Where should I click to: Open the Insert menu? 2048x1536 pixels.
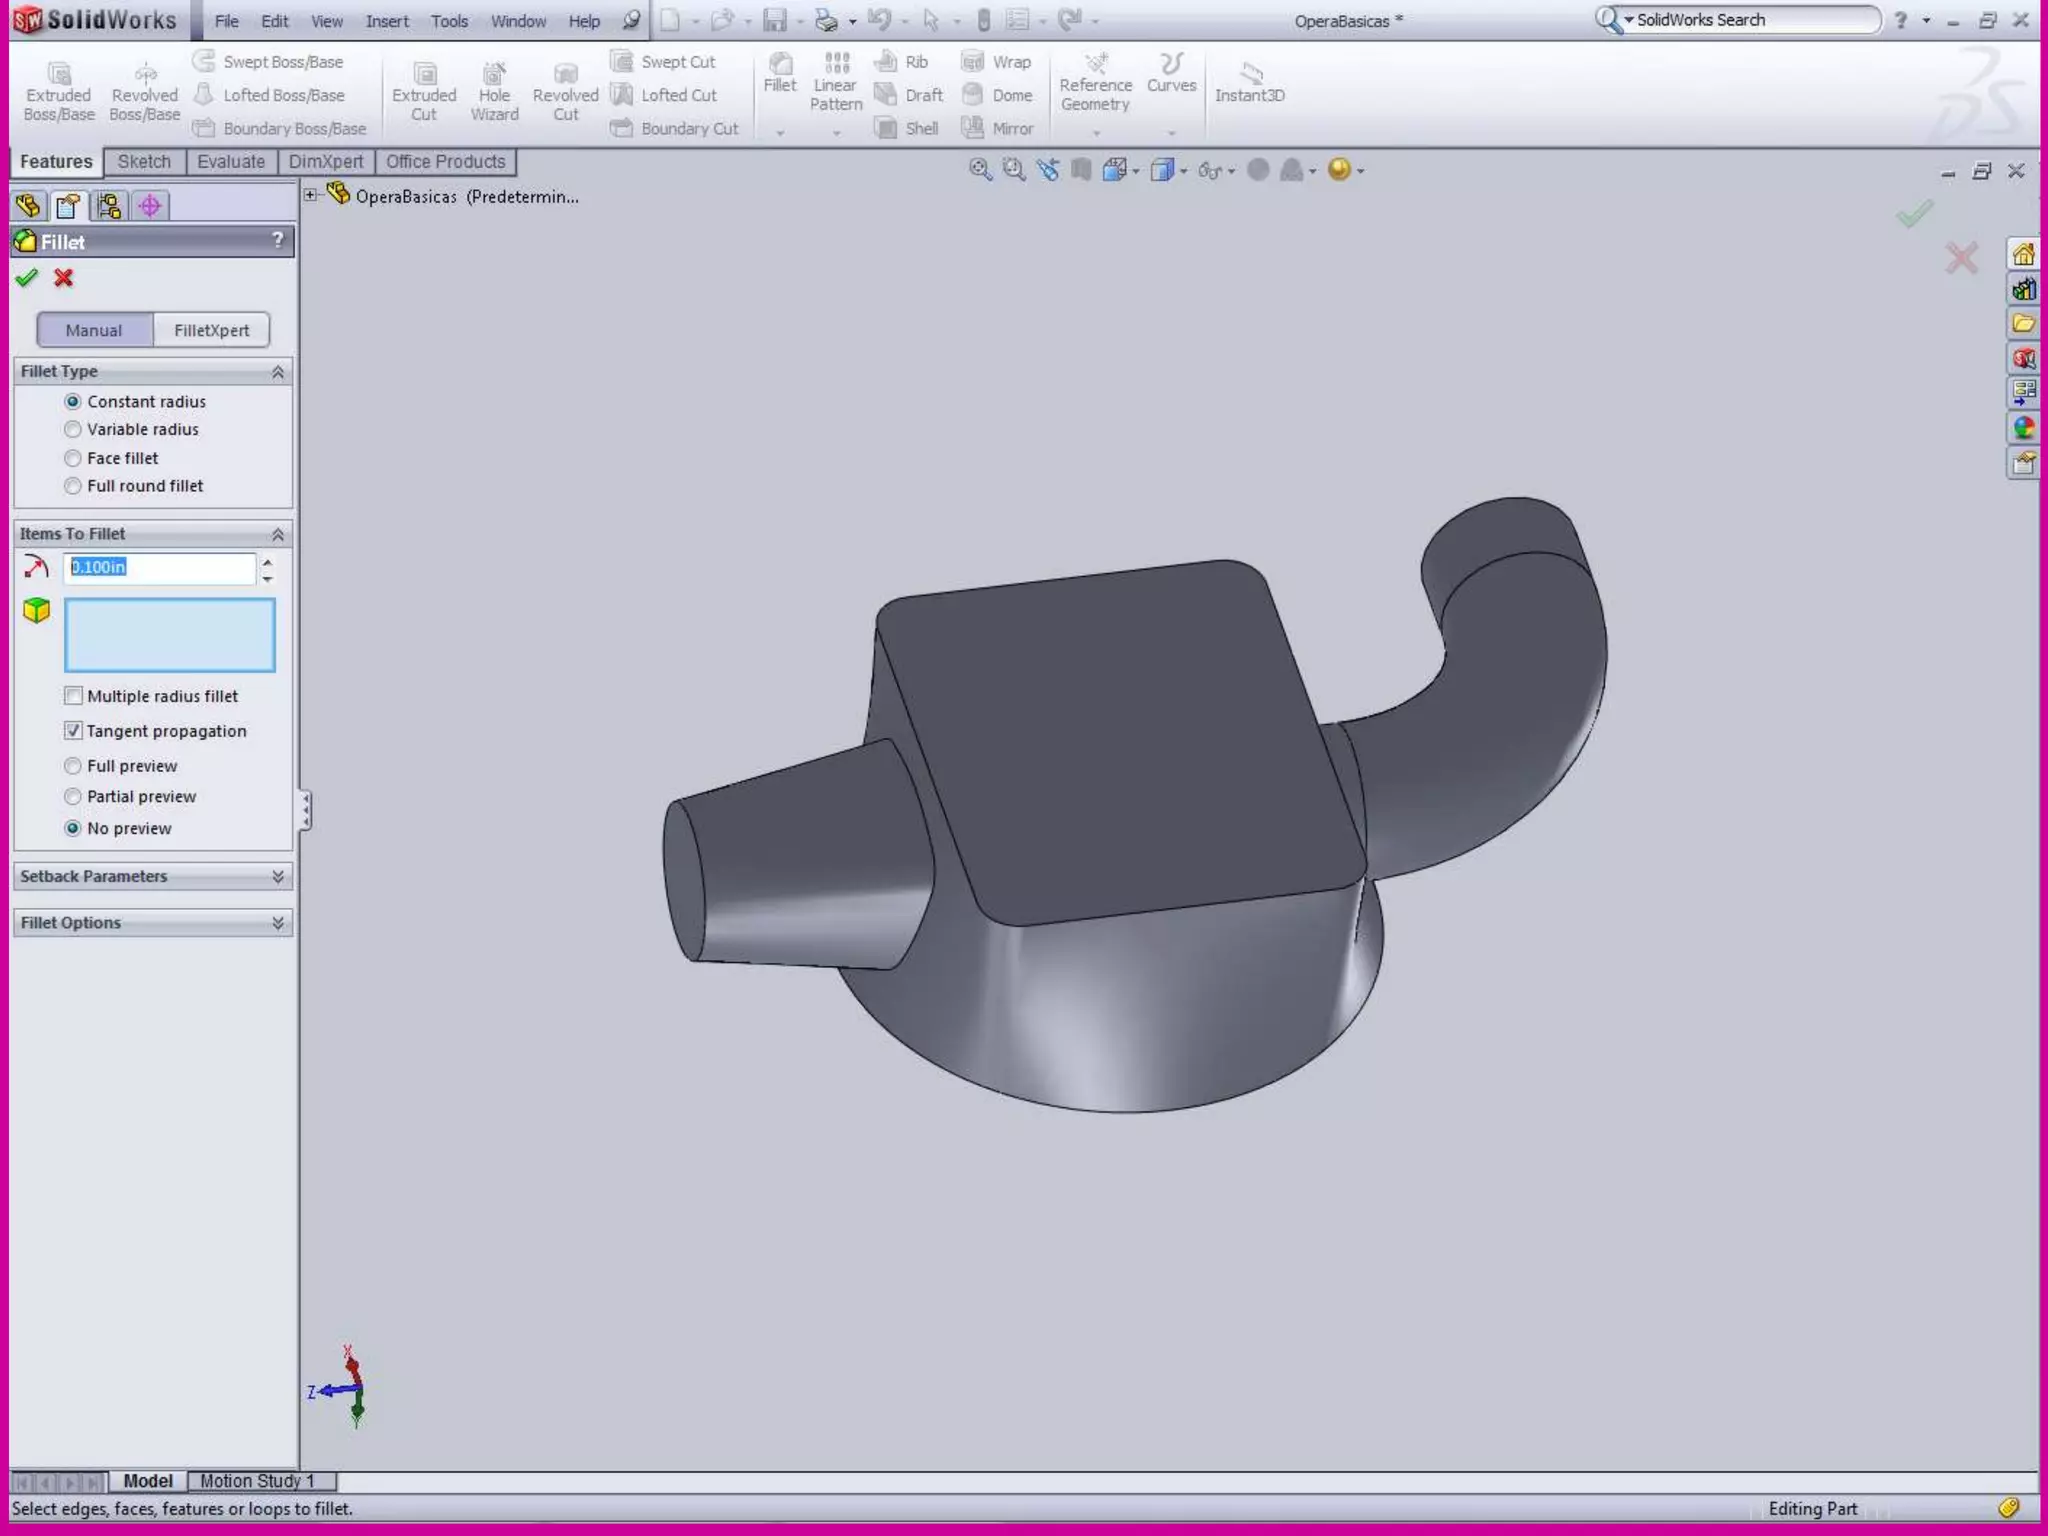[387, 21]
